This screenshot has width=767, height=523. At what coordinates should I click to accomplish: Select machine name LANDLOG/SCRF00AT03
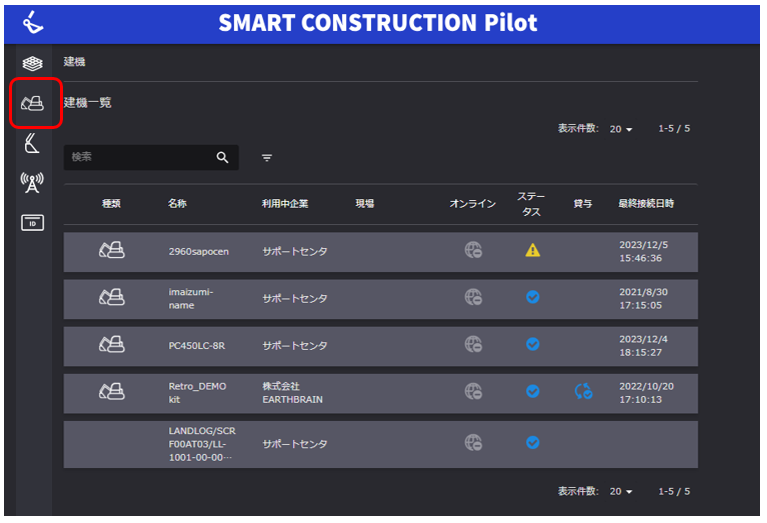pyautogui.click(x=202, y=444)
